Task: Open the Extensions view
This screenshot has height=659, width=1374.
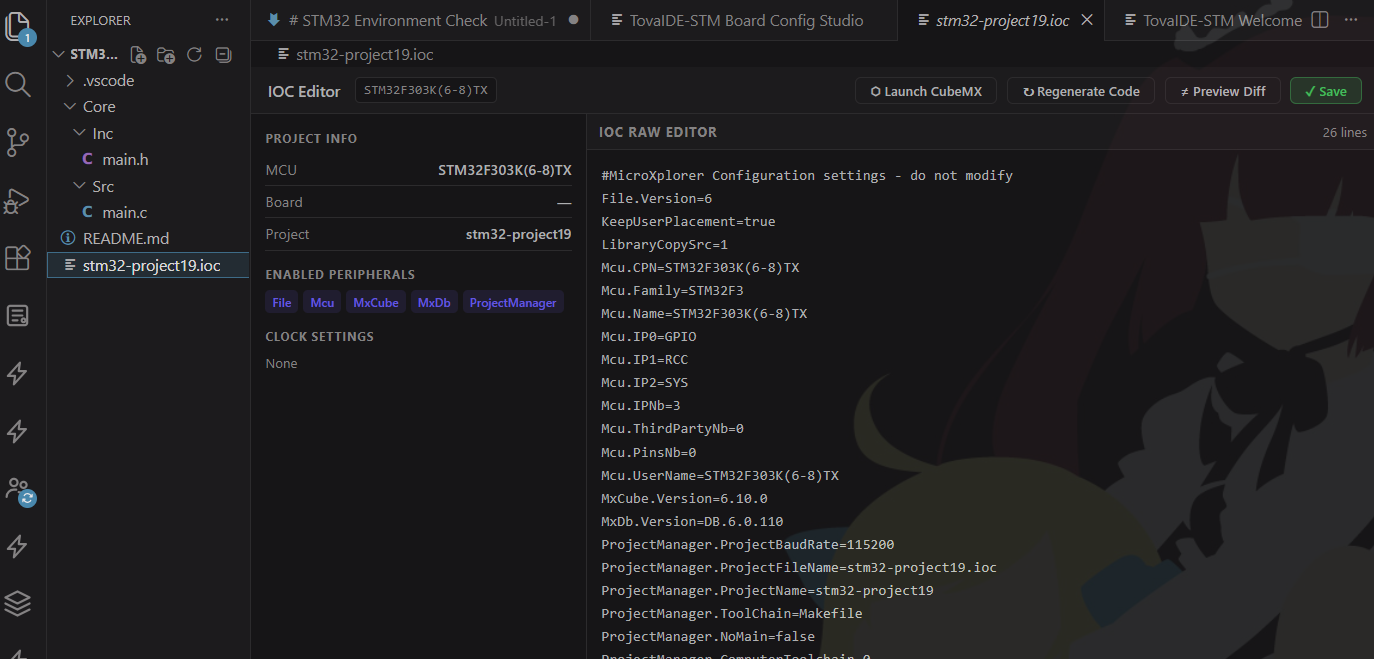Action: (18, 258)
